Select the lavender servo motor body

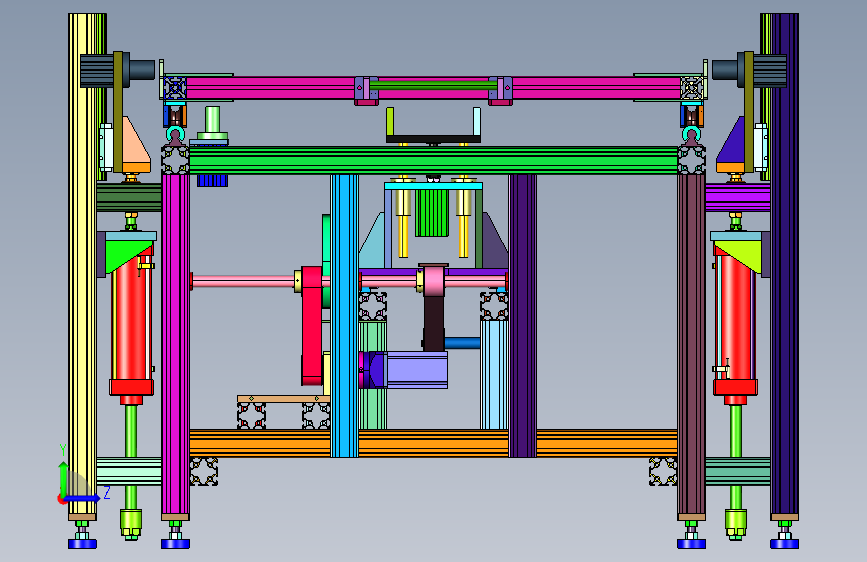point(416,370)
